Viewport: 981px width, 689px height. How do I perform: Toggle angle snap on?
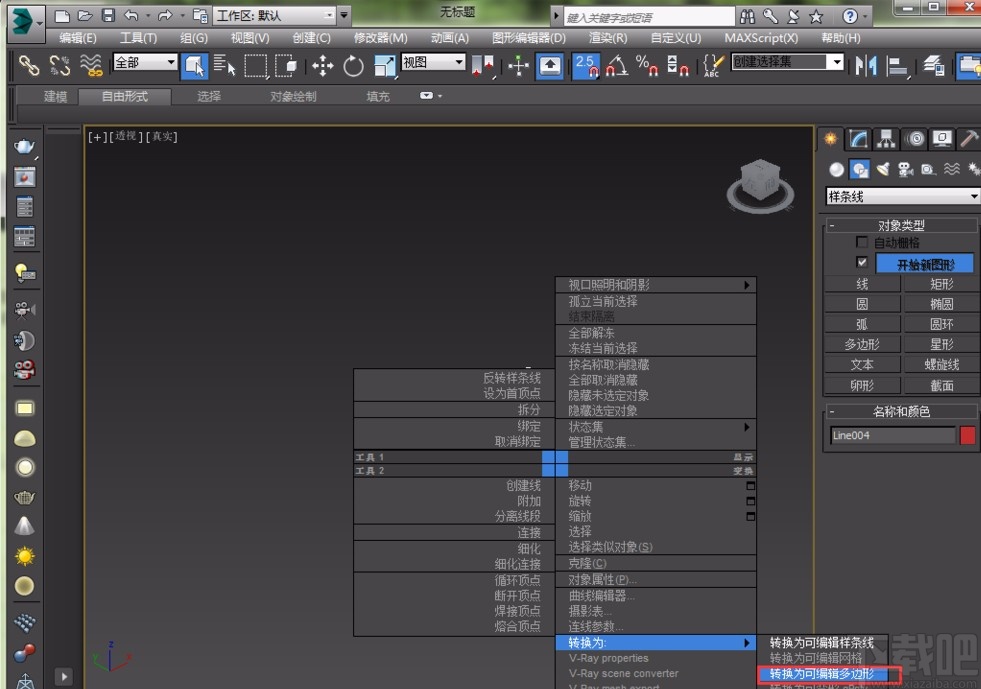(x=615, y=66)
